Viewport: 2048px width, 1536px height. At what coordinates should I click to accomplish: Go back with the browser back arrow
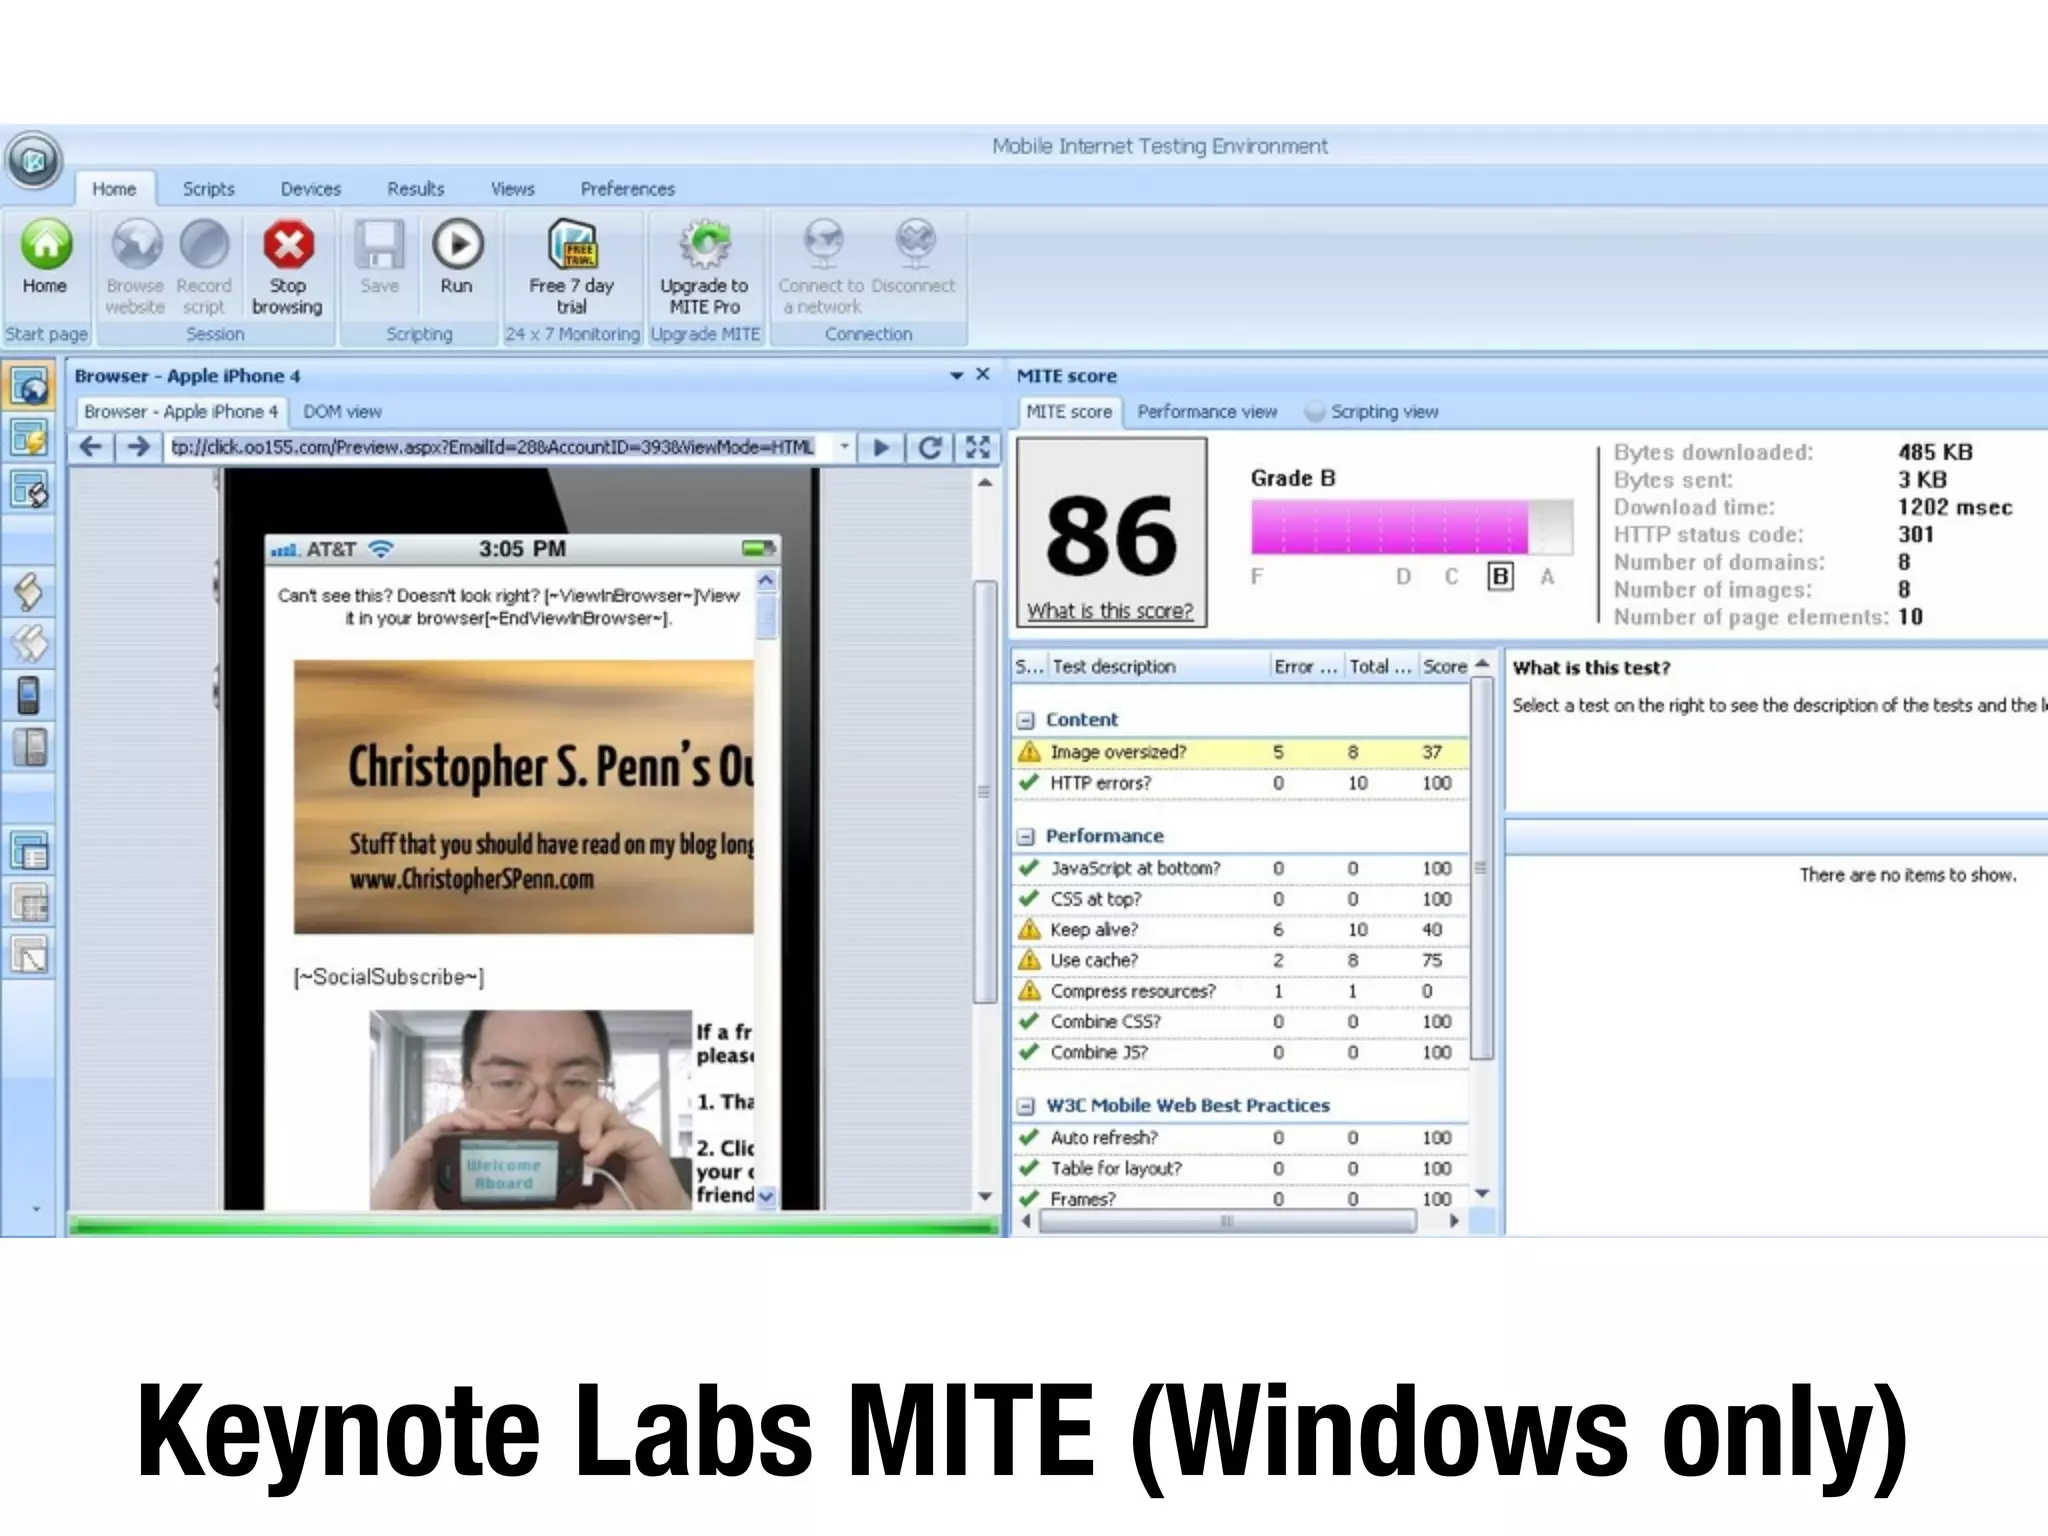92,447
